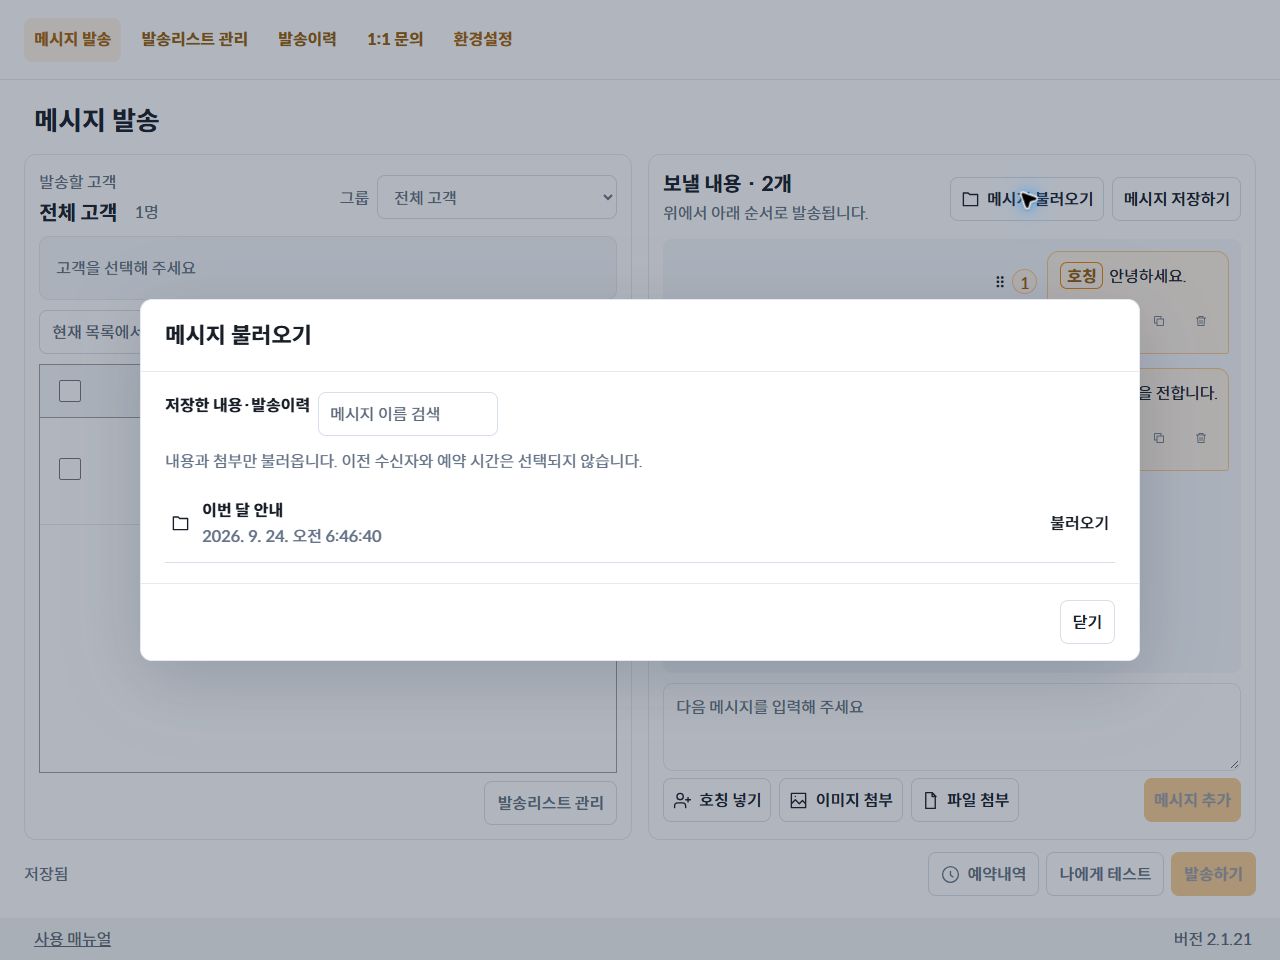1280x960 pixels.
Task: Duplicate the 안녕하세요 message with its copy icon
Action: pos(1159,321)
